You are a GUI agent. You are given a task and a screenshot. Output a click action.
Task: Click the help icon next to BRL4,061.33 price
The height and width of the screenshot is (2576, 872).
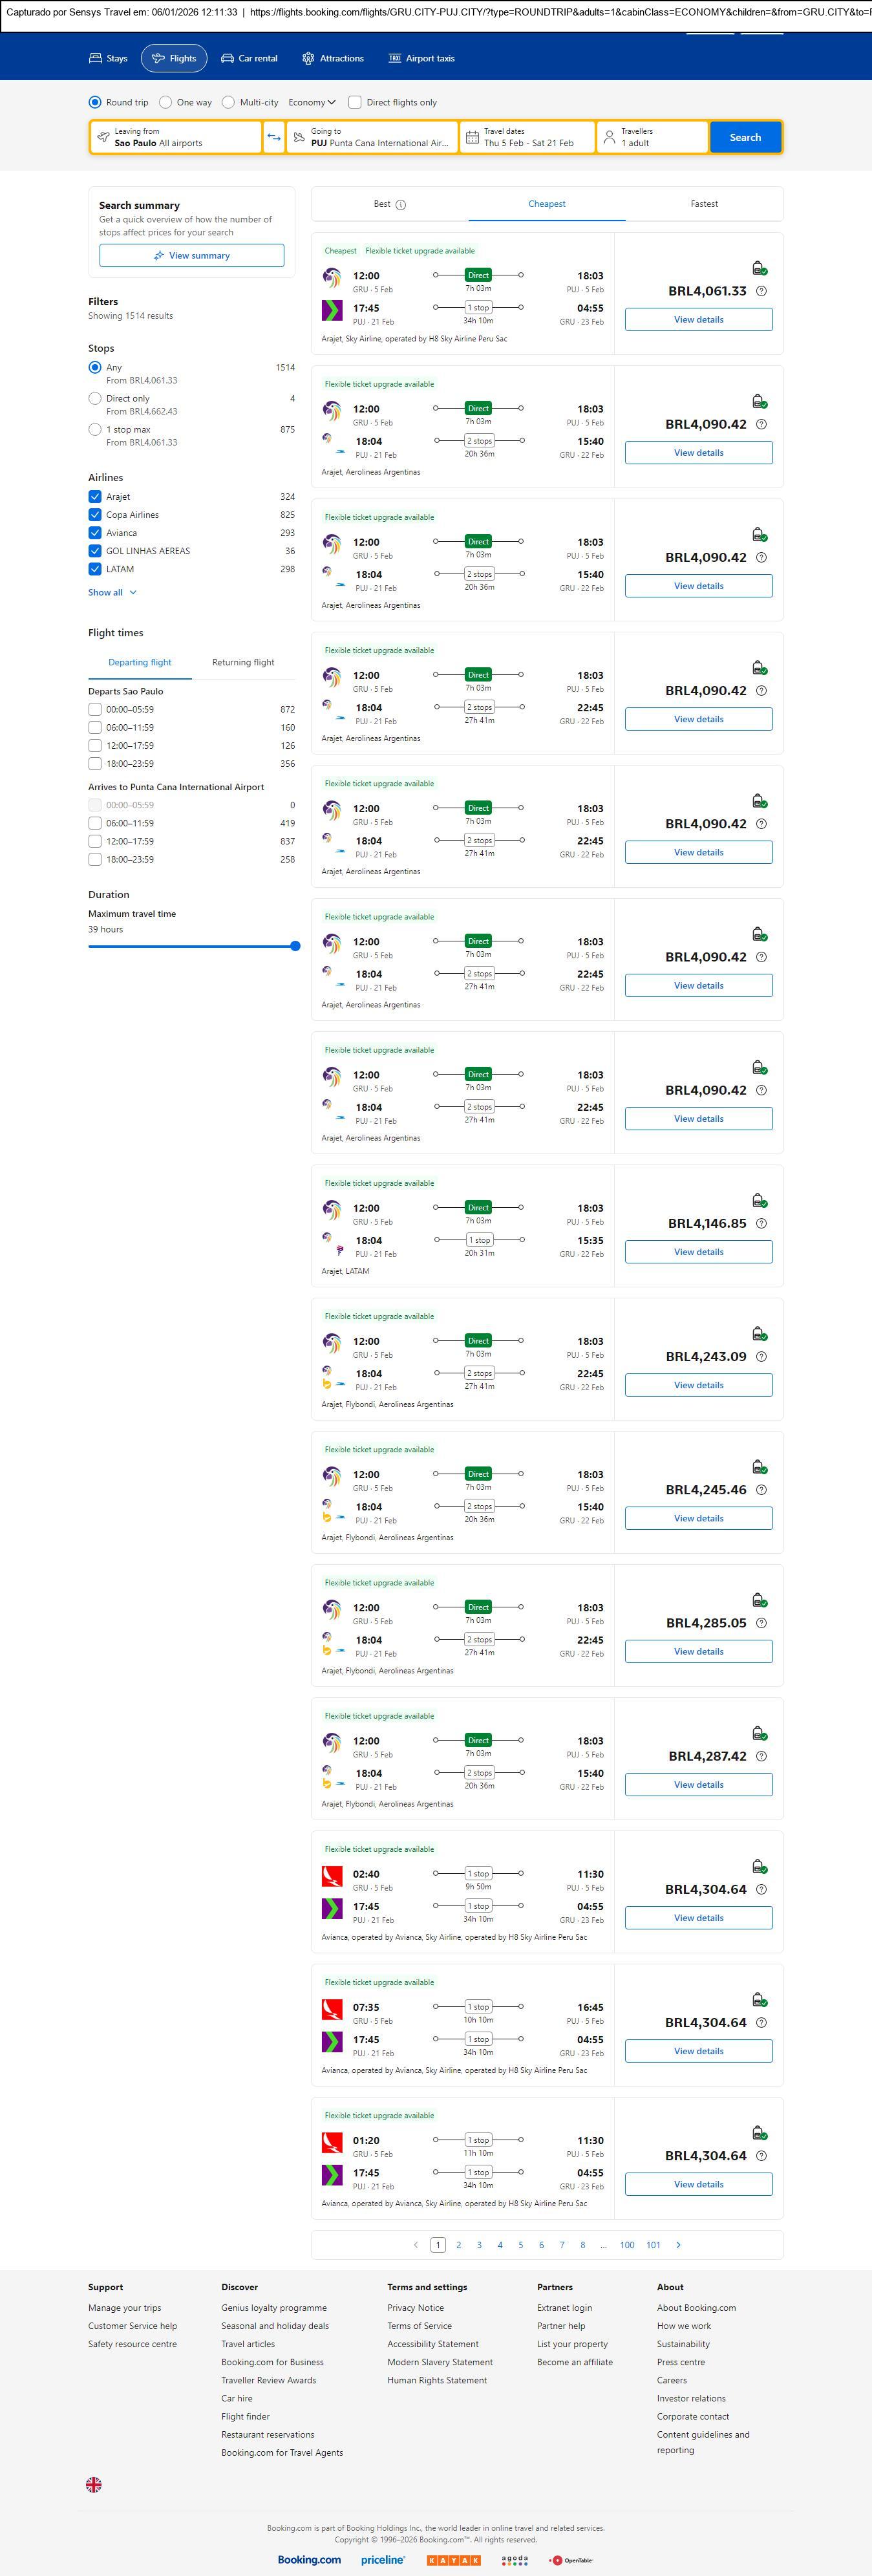(x=761, y=291)
